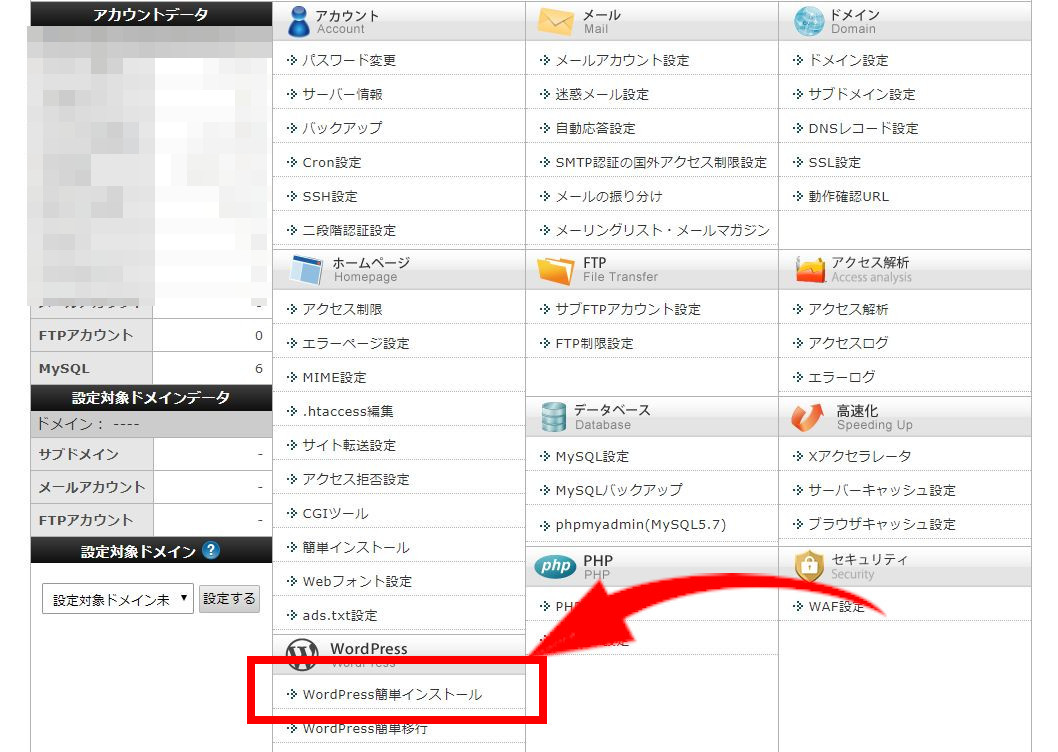The height and width of the screenshot is (752, 1058).
Task: Click the Domain globe icon
Action: click(x=809, y=21)
